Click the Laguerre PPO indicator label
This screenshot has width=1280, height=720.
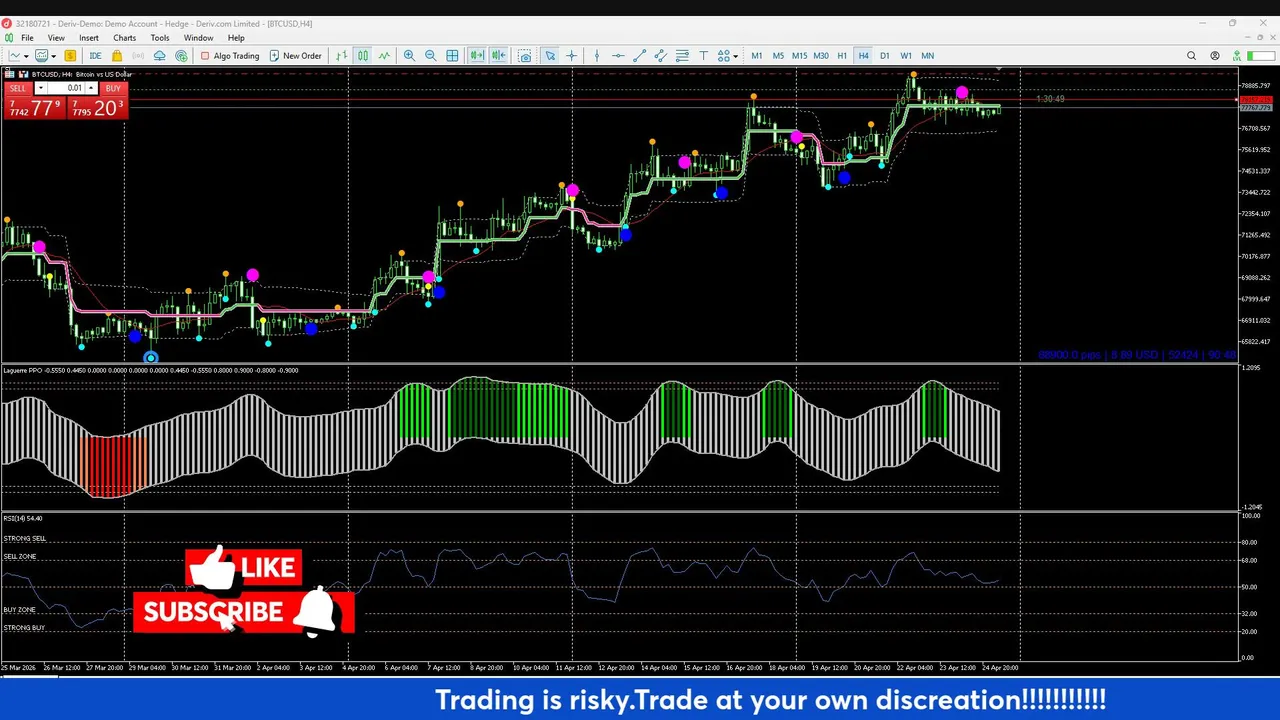coord(22,371)
